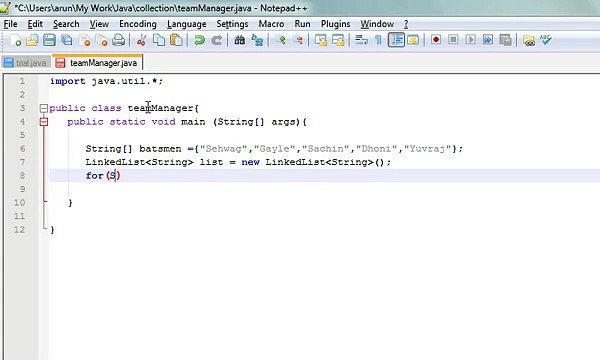
Task: Create a new document using toolbar icon
Action: 15,40
